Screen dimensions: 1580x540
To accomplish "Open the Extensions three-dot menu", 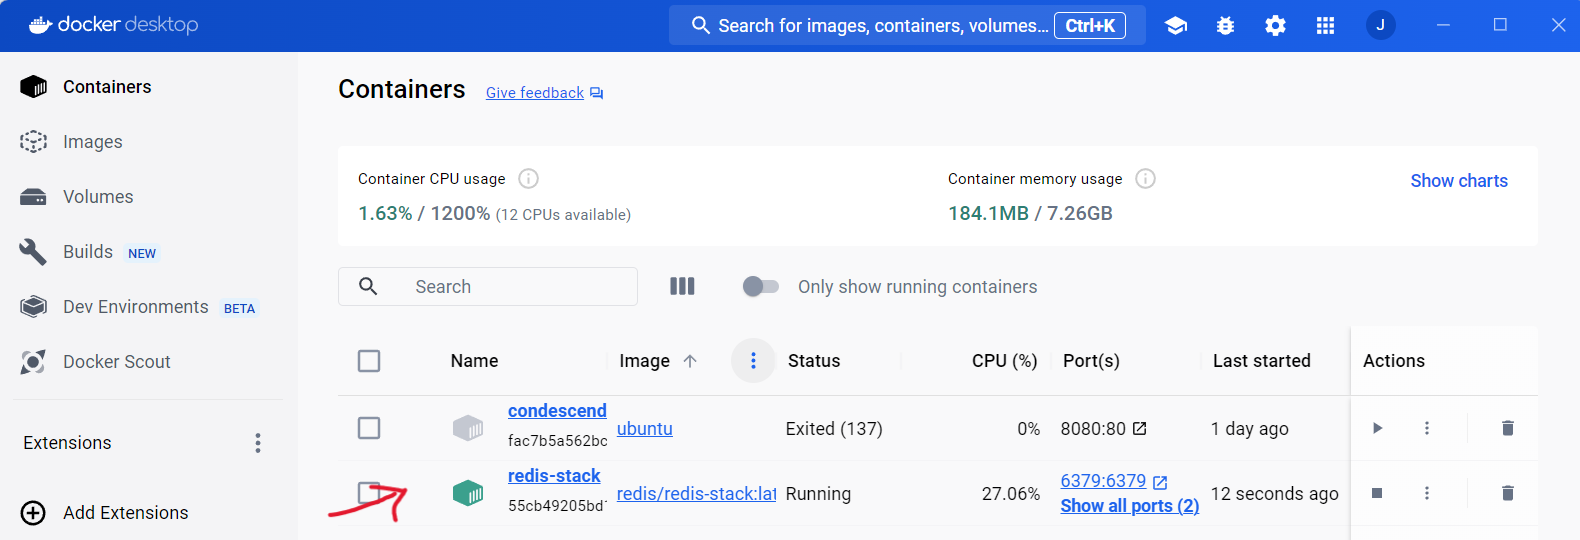I will 258,443.
